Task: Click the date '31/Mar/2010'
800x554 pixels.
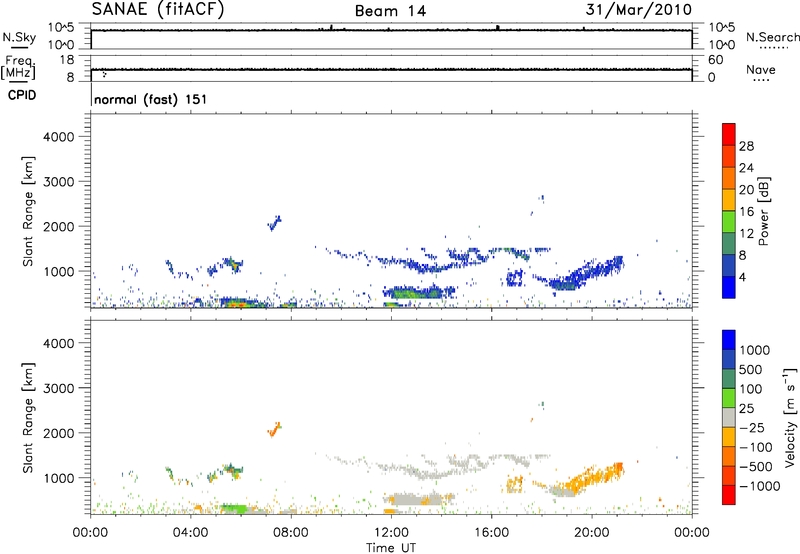Action: pos(638,10)
